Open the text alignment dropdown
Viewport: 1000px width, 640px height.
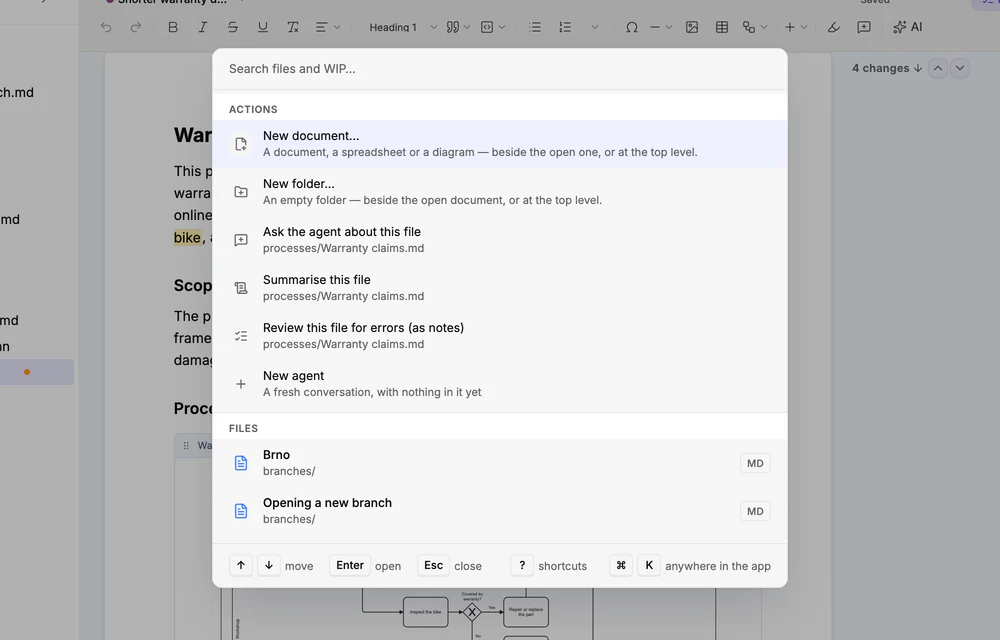[x=328, y=27]
